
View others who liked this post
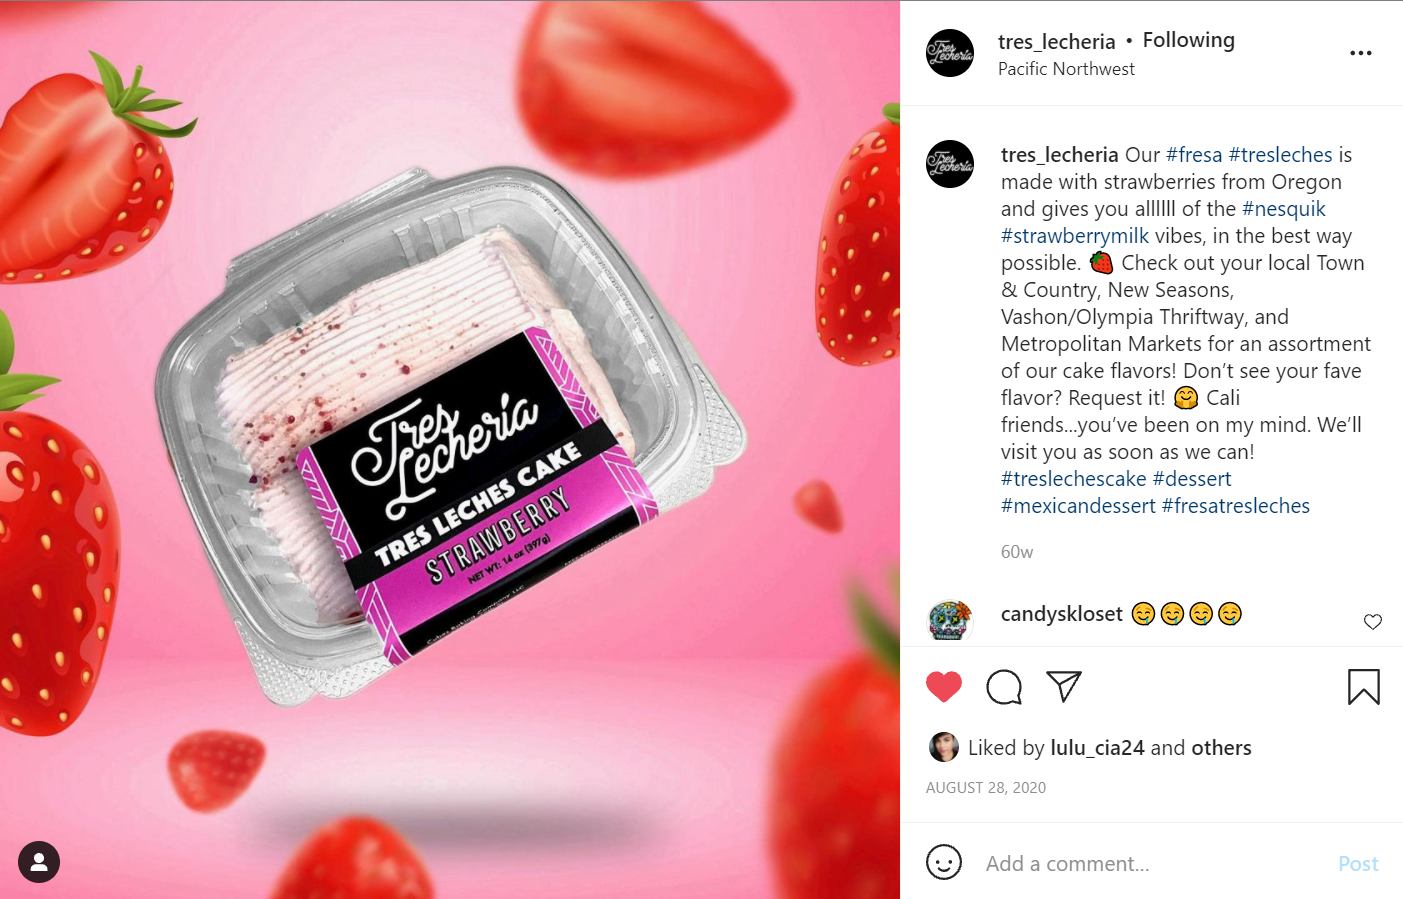click(1221, 748)
